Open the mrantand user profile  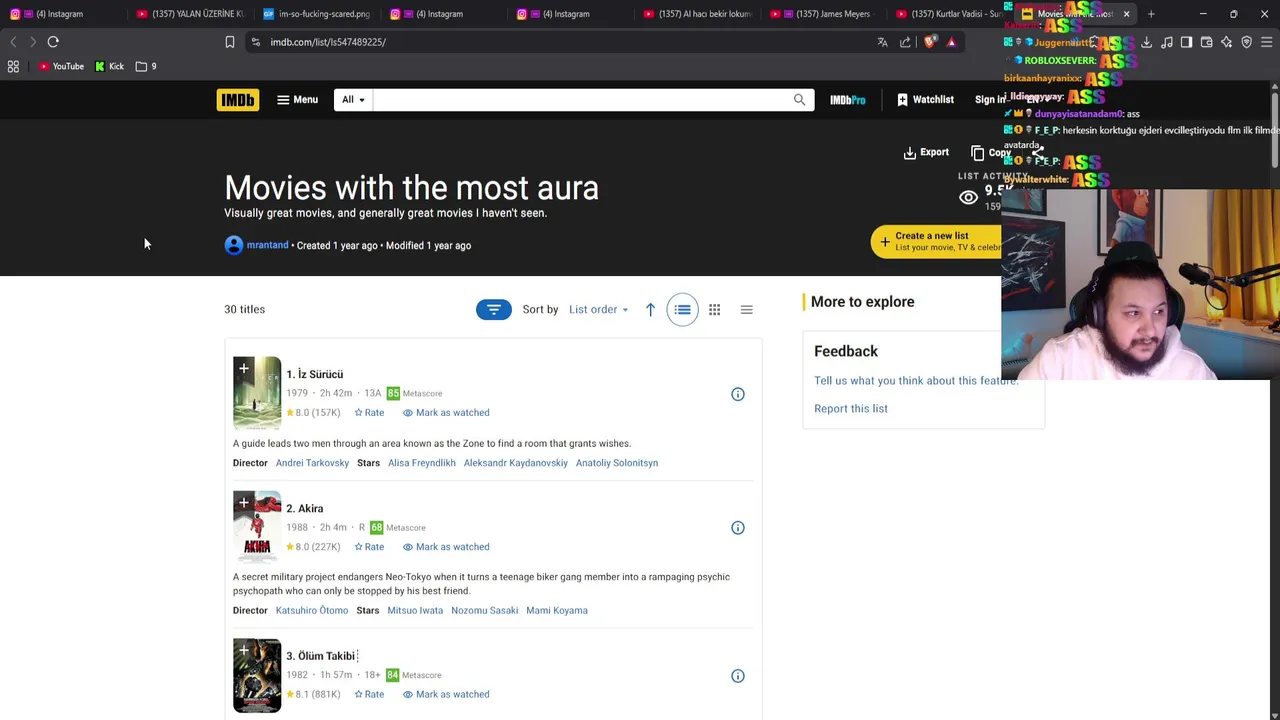[x=267, y=245]
